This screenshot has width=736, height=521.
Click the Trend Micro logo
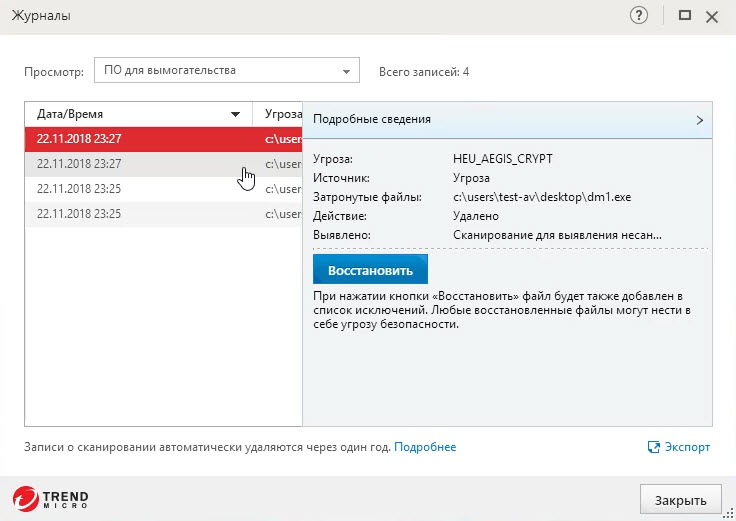pyautogui.click(x=51, y=498)
